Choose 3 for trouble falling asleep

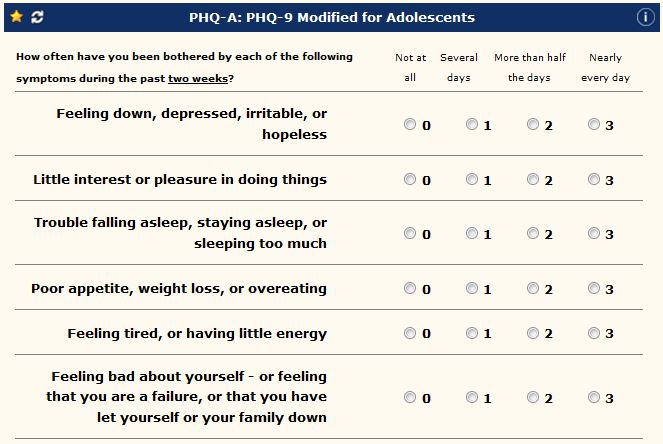(x=594, y=234)
